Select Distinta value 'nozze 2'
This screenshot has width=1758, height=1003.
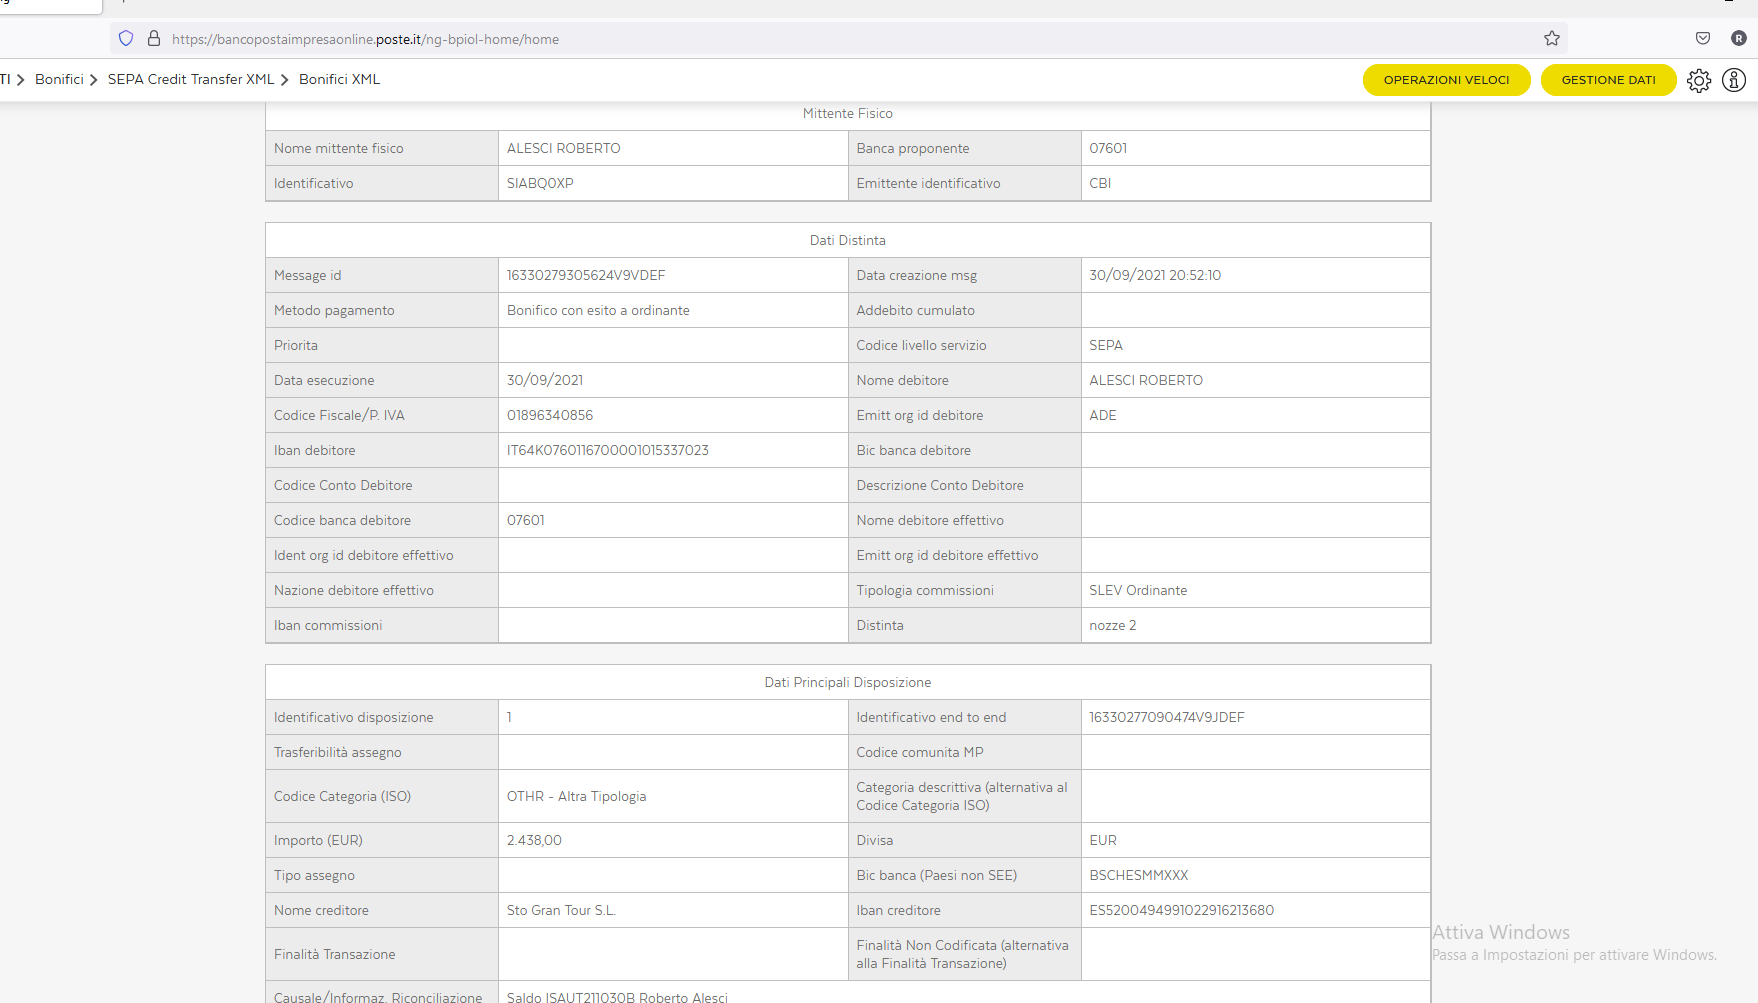1113,626
